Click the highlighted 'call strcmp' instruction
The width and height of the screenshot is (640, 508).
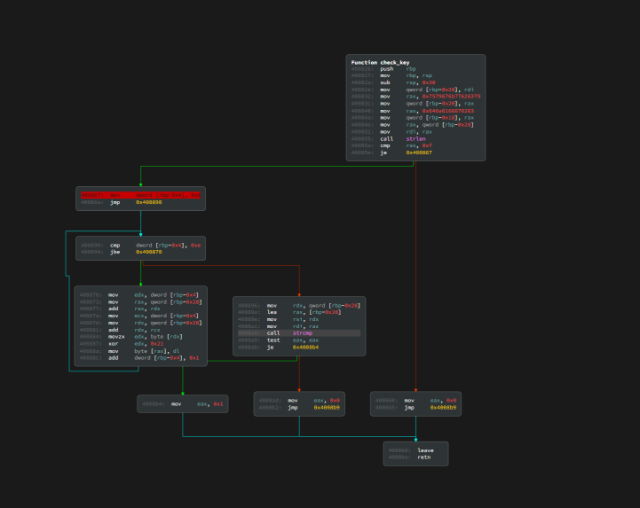[x=299, y=333]
